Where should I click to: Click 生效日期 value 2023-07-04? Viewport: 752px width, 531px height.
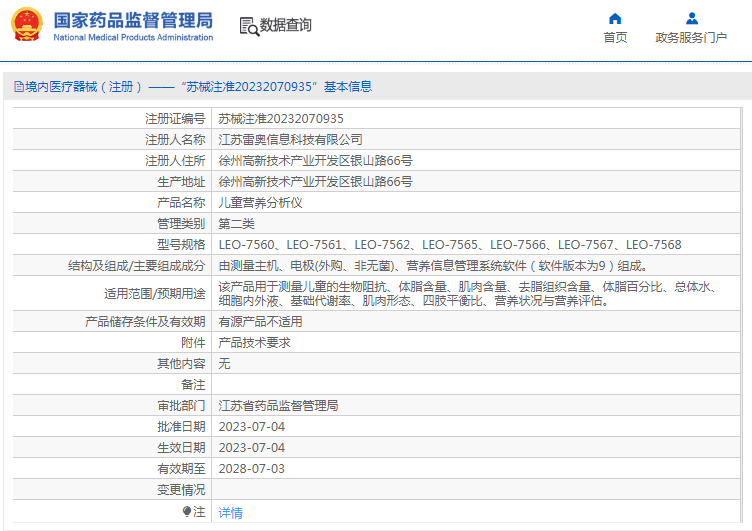[252, 448]
